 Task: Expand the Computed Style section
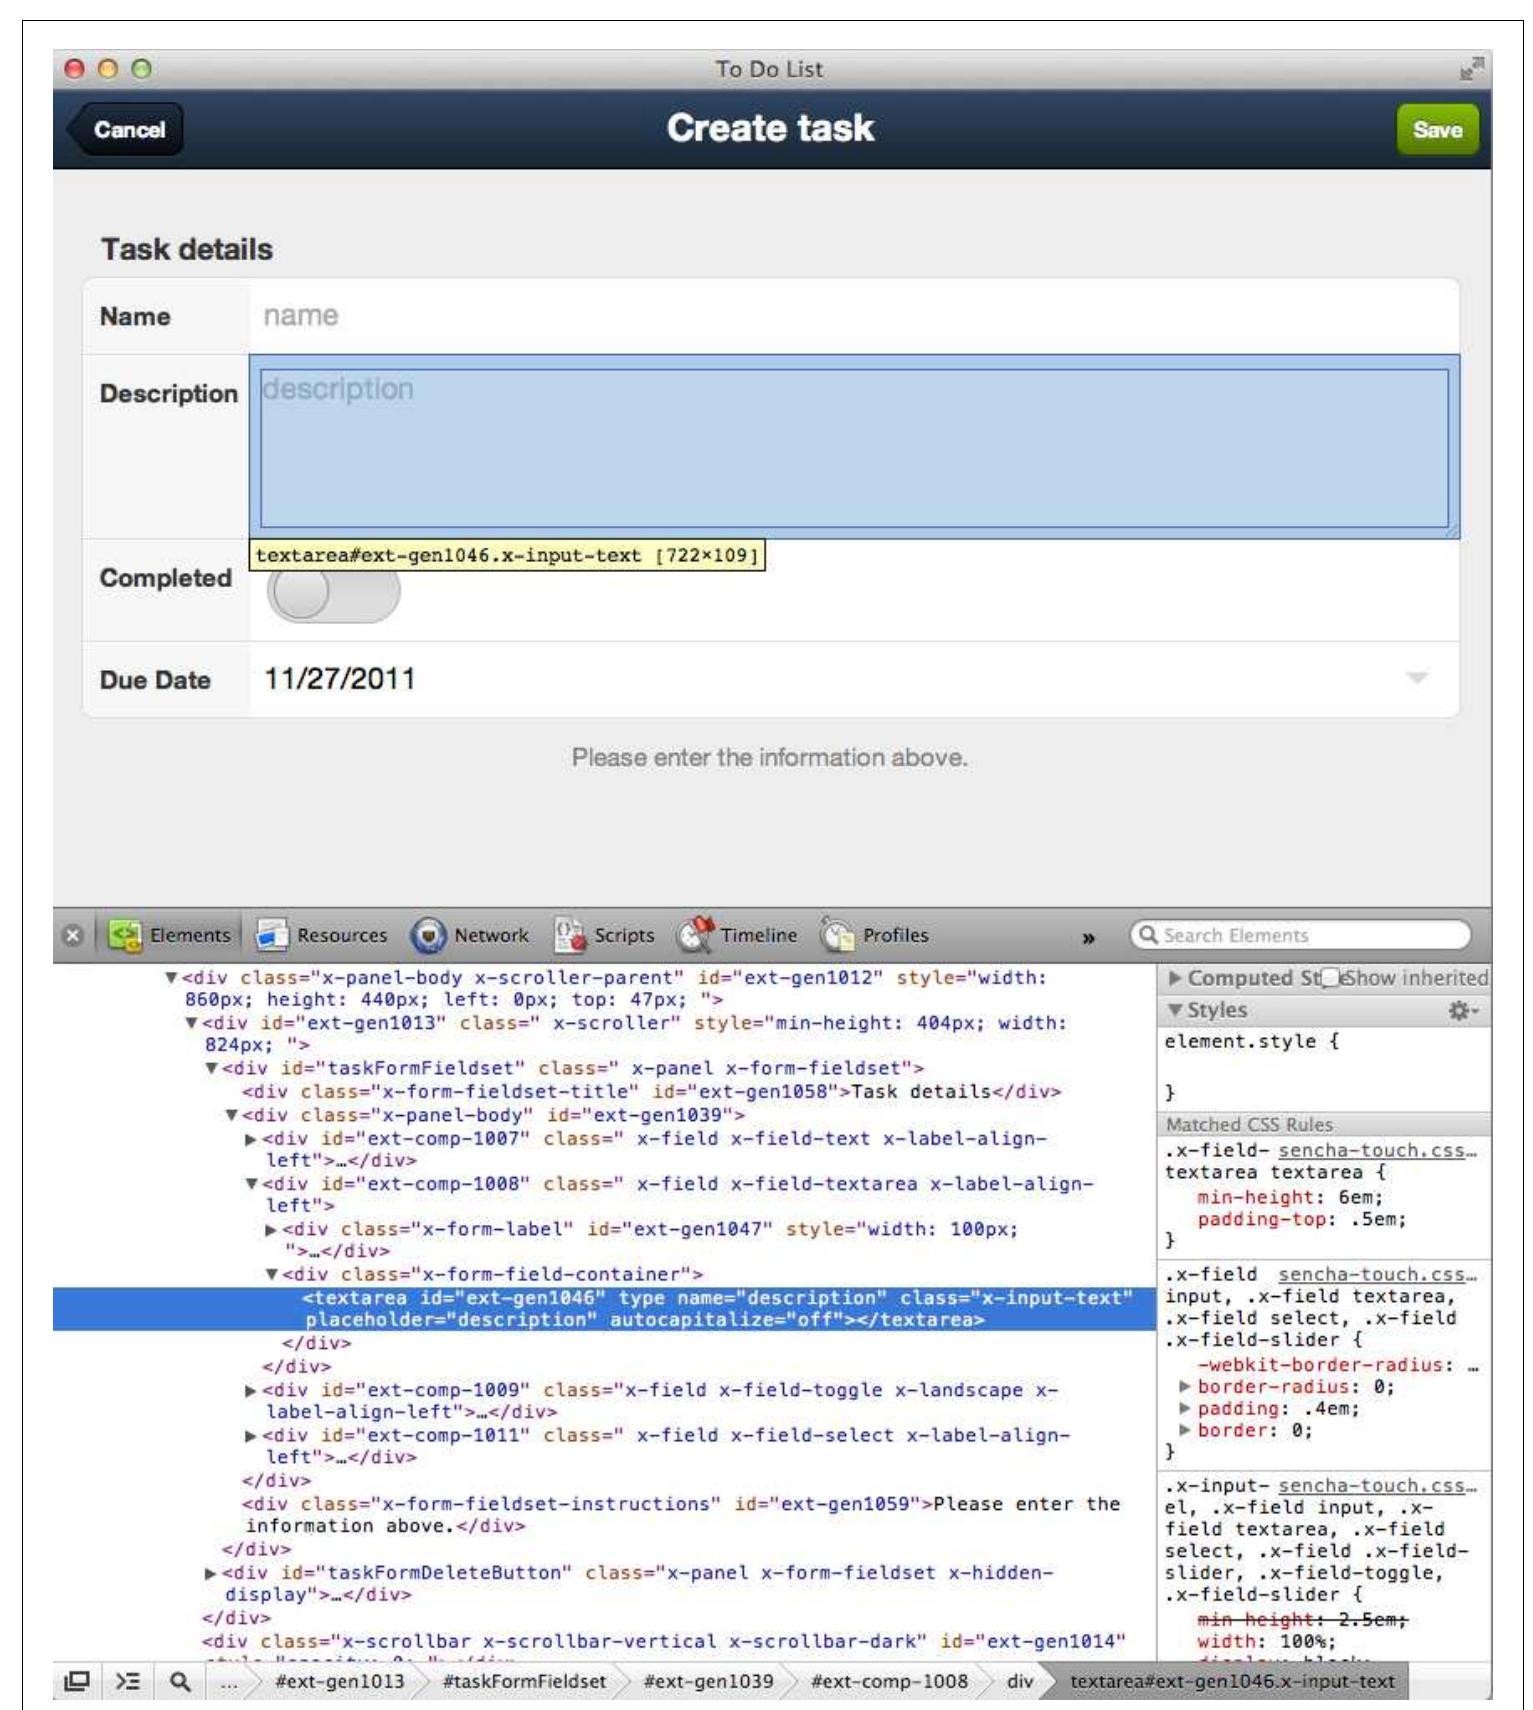click(1175, 978)
